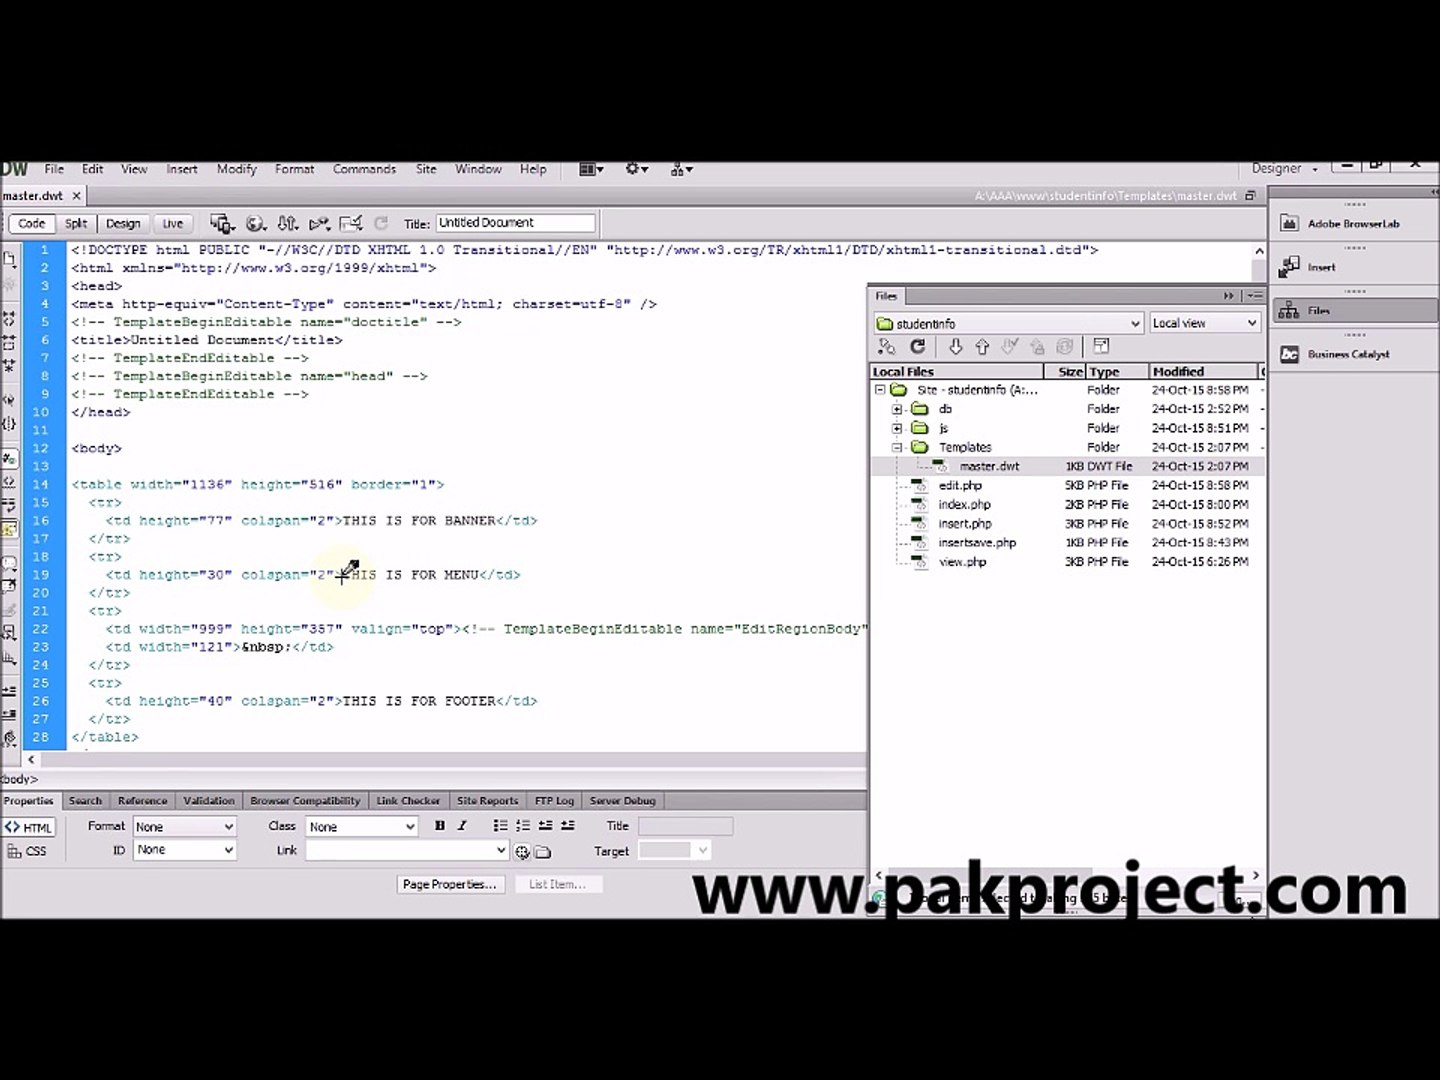1440x1080 pixels.
Task: Open the Commands menu
Action: click(364, 169)
